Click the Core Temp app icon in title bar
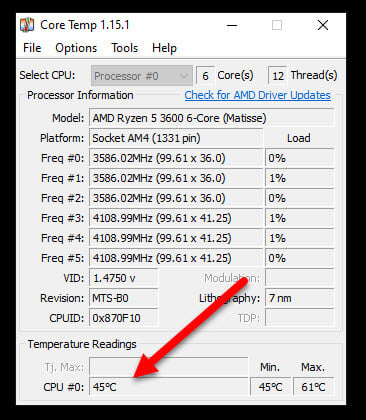The height and width of the screenshot is (420, 366). tap(27, 25)
